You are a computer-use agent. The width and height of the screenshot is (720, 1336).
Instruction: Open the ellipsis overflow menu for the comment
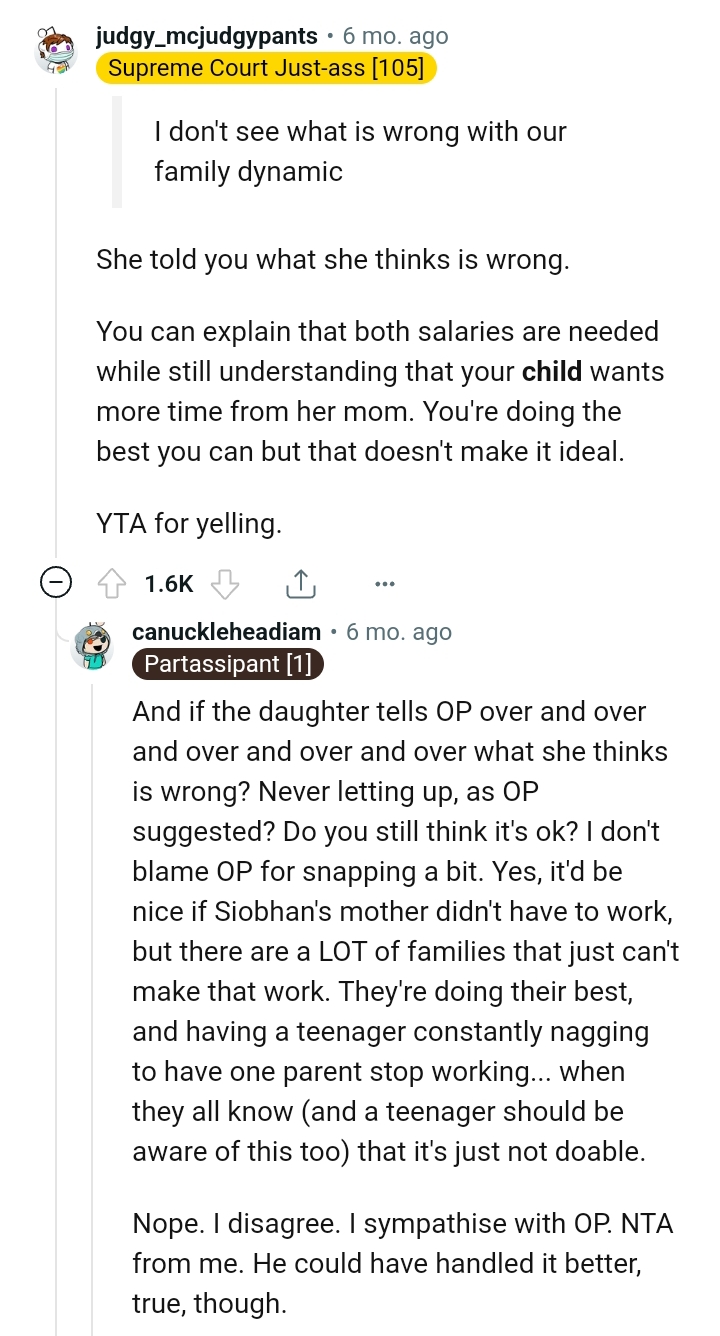pyautogui.click(x=385, y=583)
